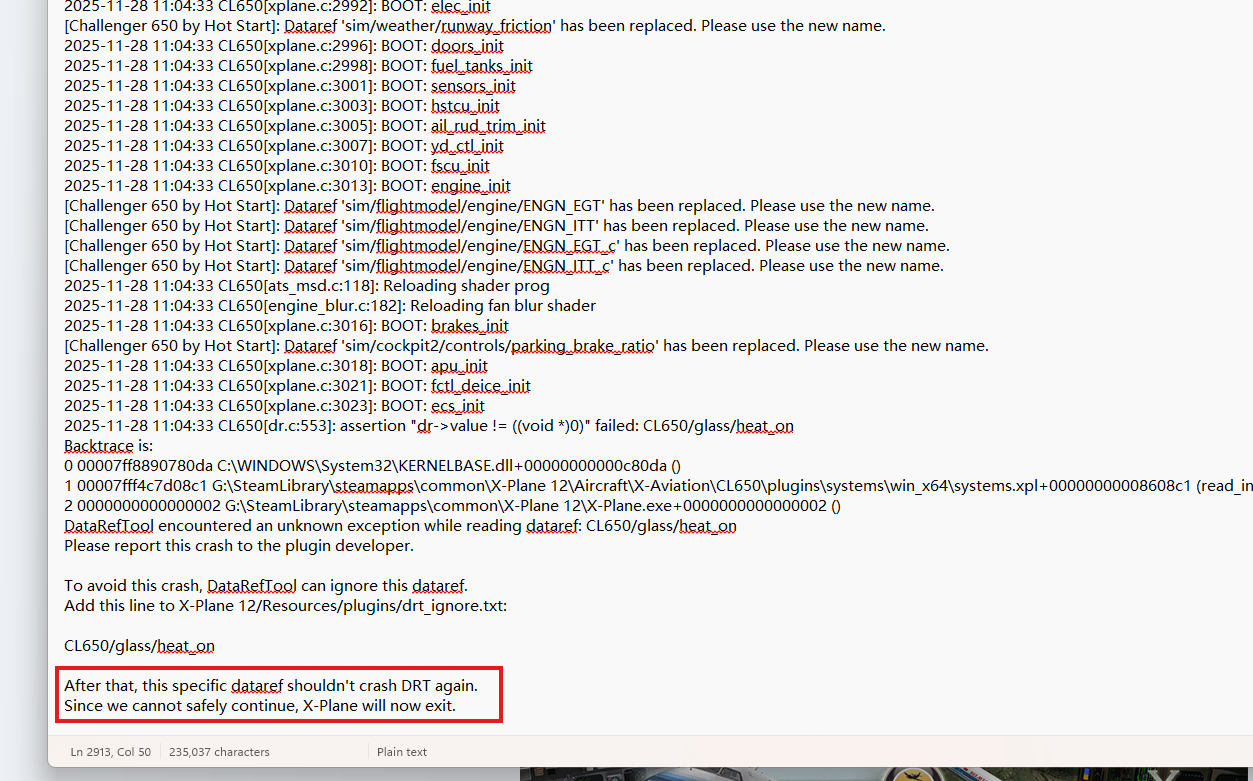Click the underlined word 'parking_brake_ratio'
The width and height of the screenshot is (1253, 781).
[x=583, y=346]
